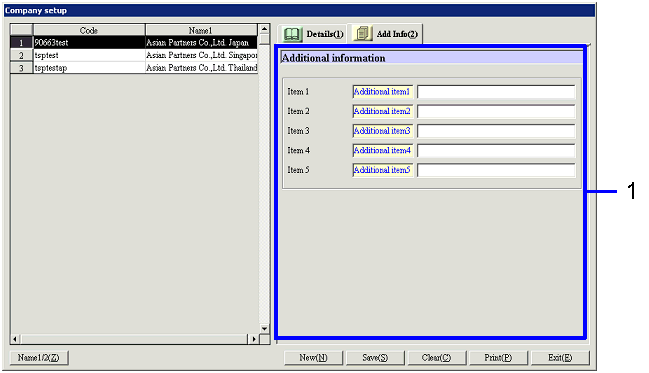Click the left arrow of horizontal scrollbar
The image size is (649, 373).
[15, 339]
